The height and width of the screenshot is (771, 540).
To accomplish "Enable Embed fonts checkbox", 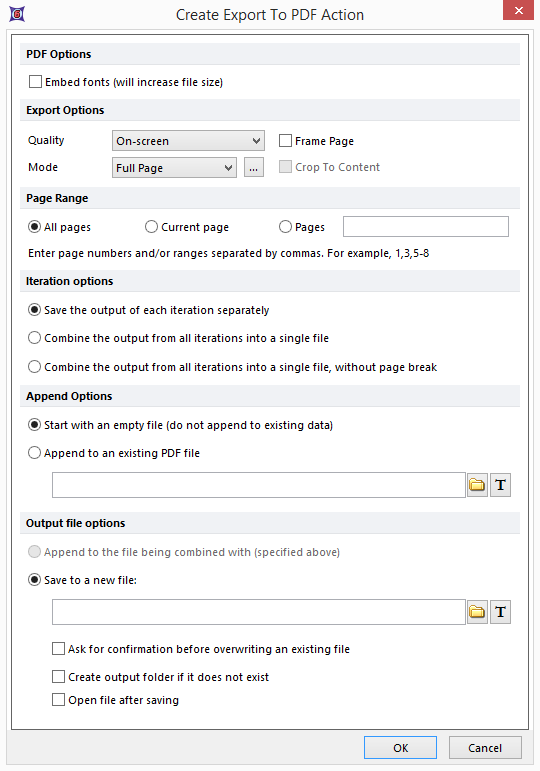I will 35,82.
